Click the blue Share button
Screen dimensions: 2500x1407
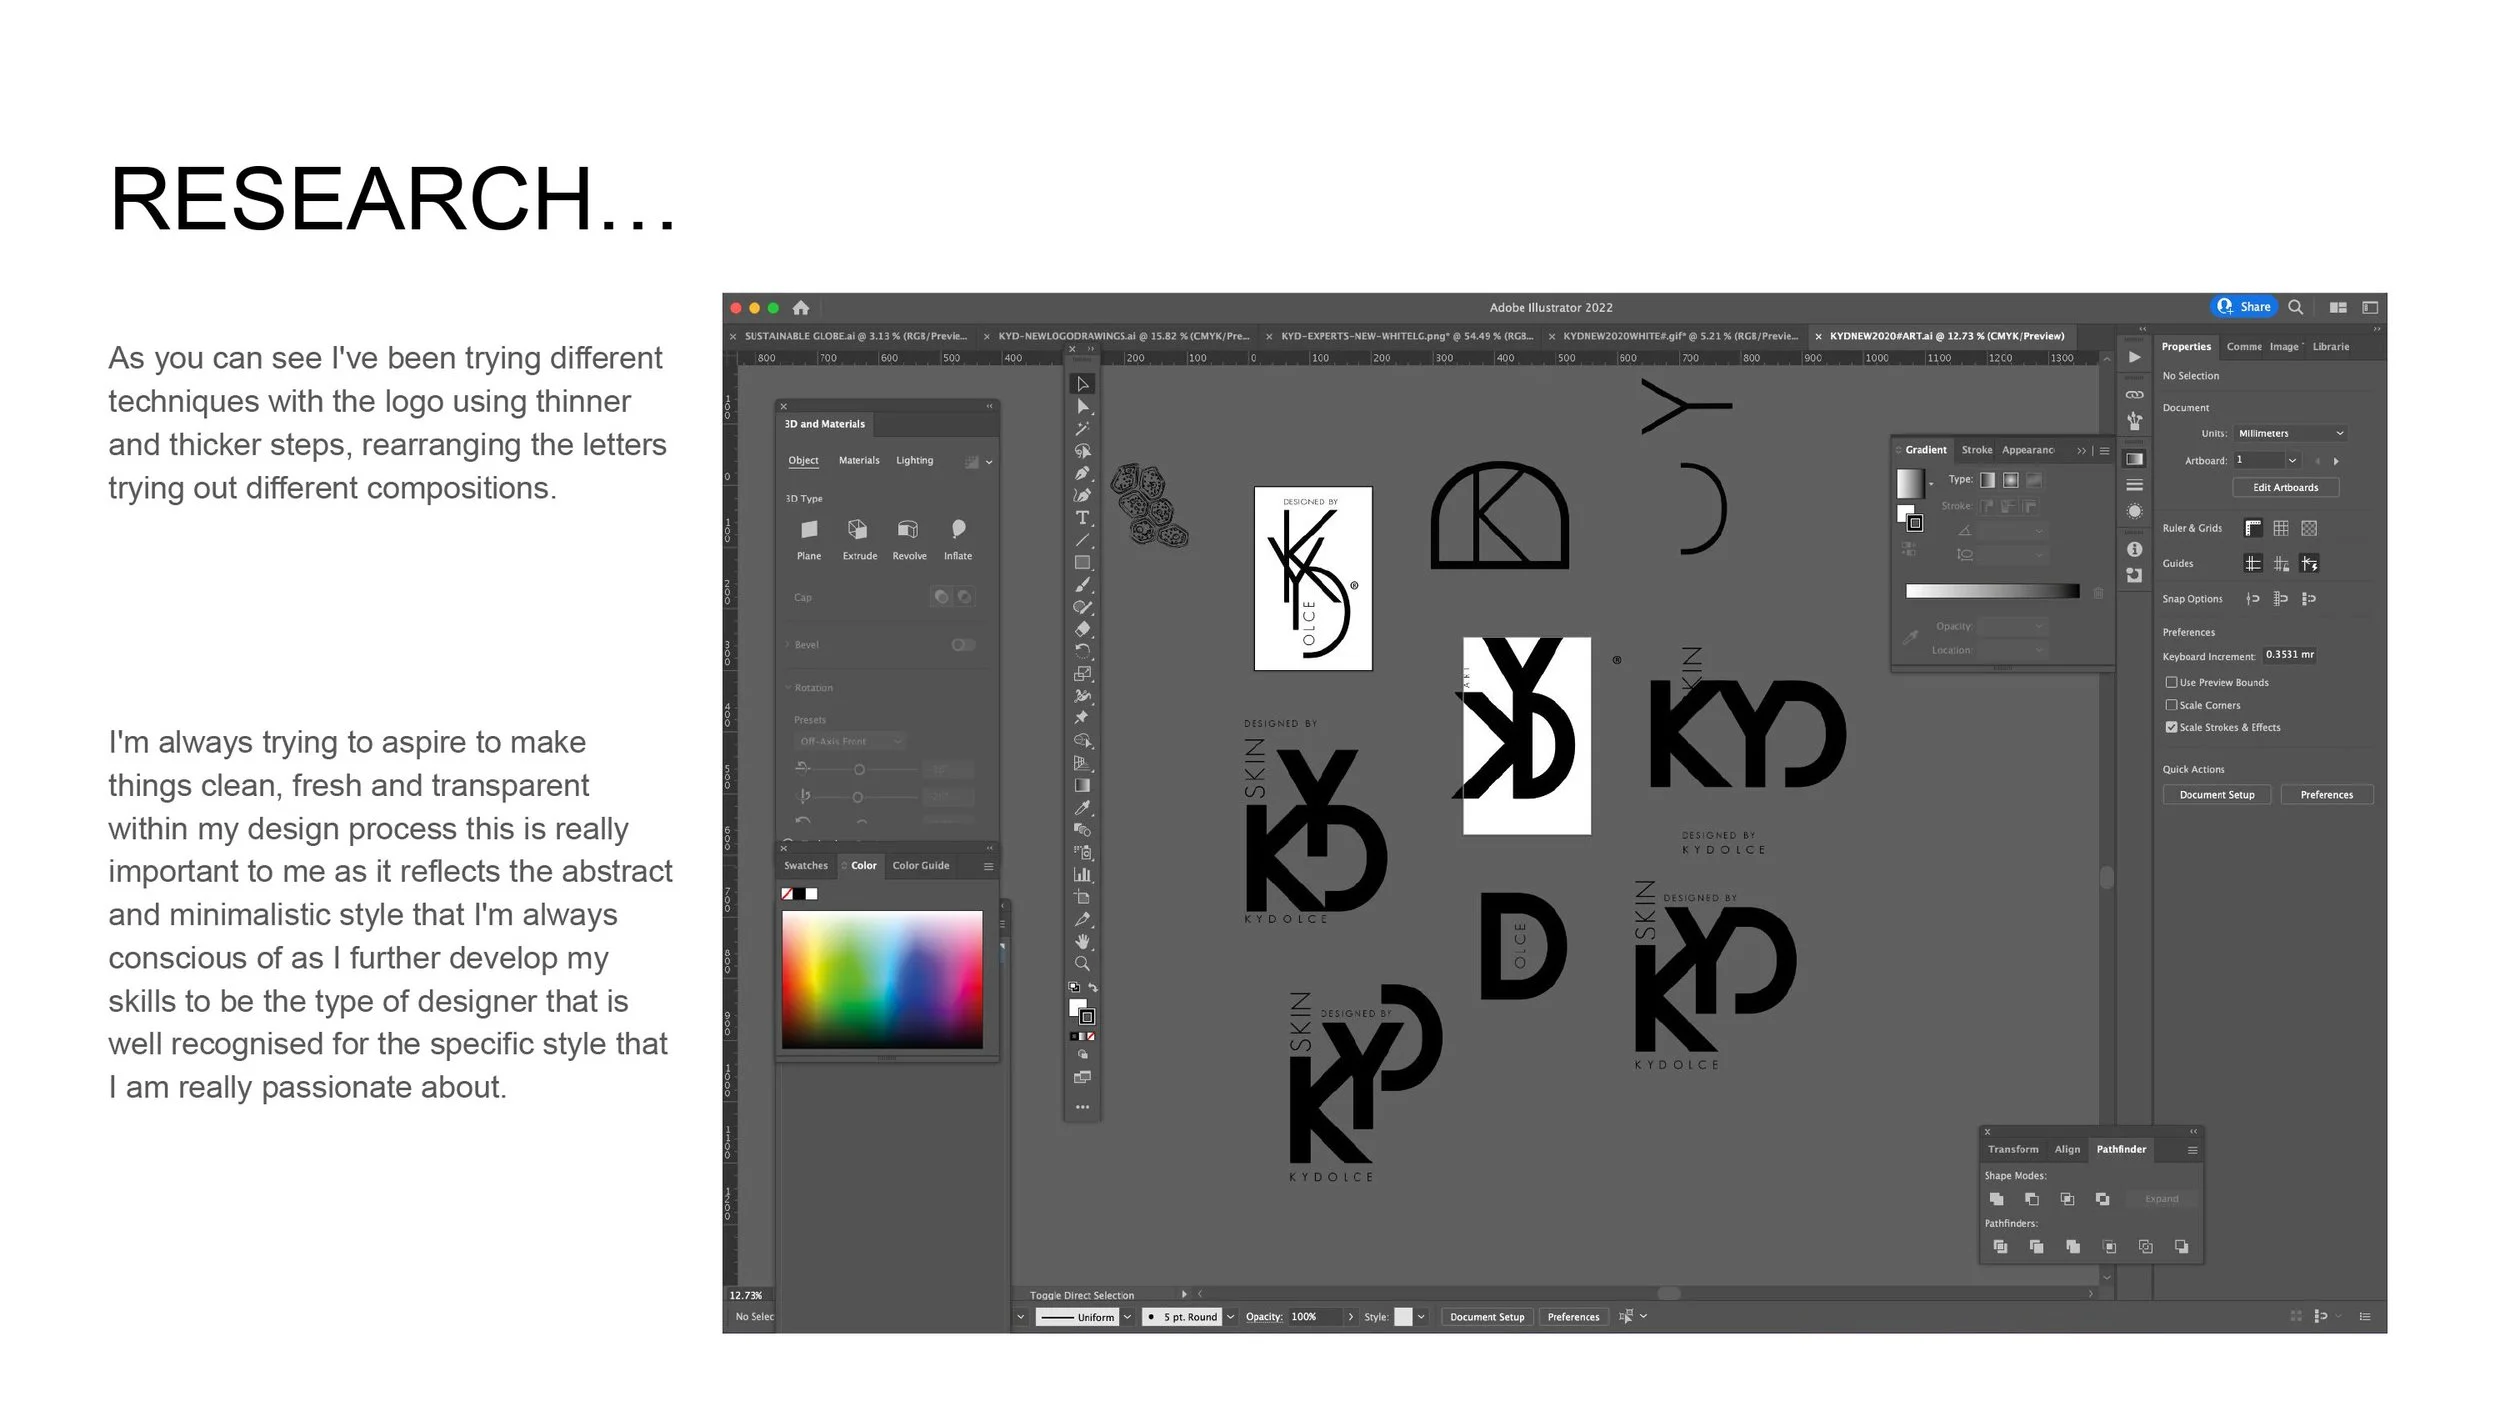tap(2243, 307)
